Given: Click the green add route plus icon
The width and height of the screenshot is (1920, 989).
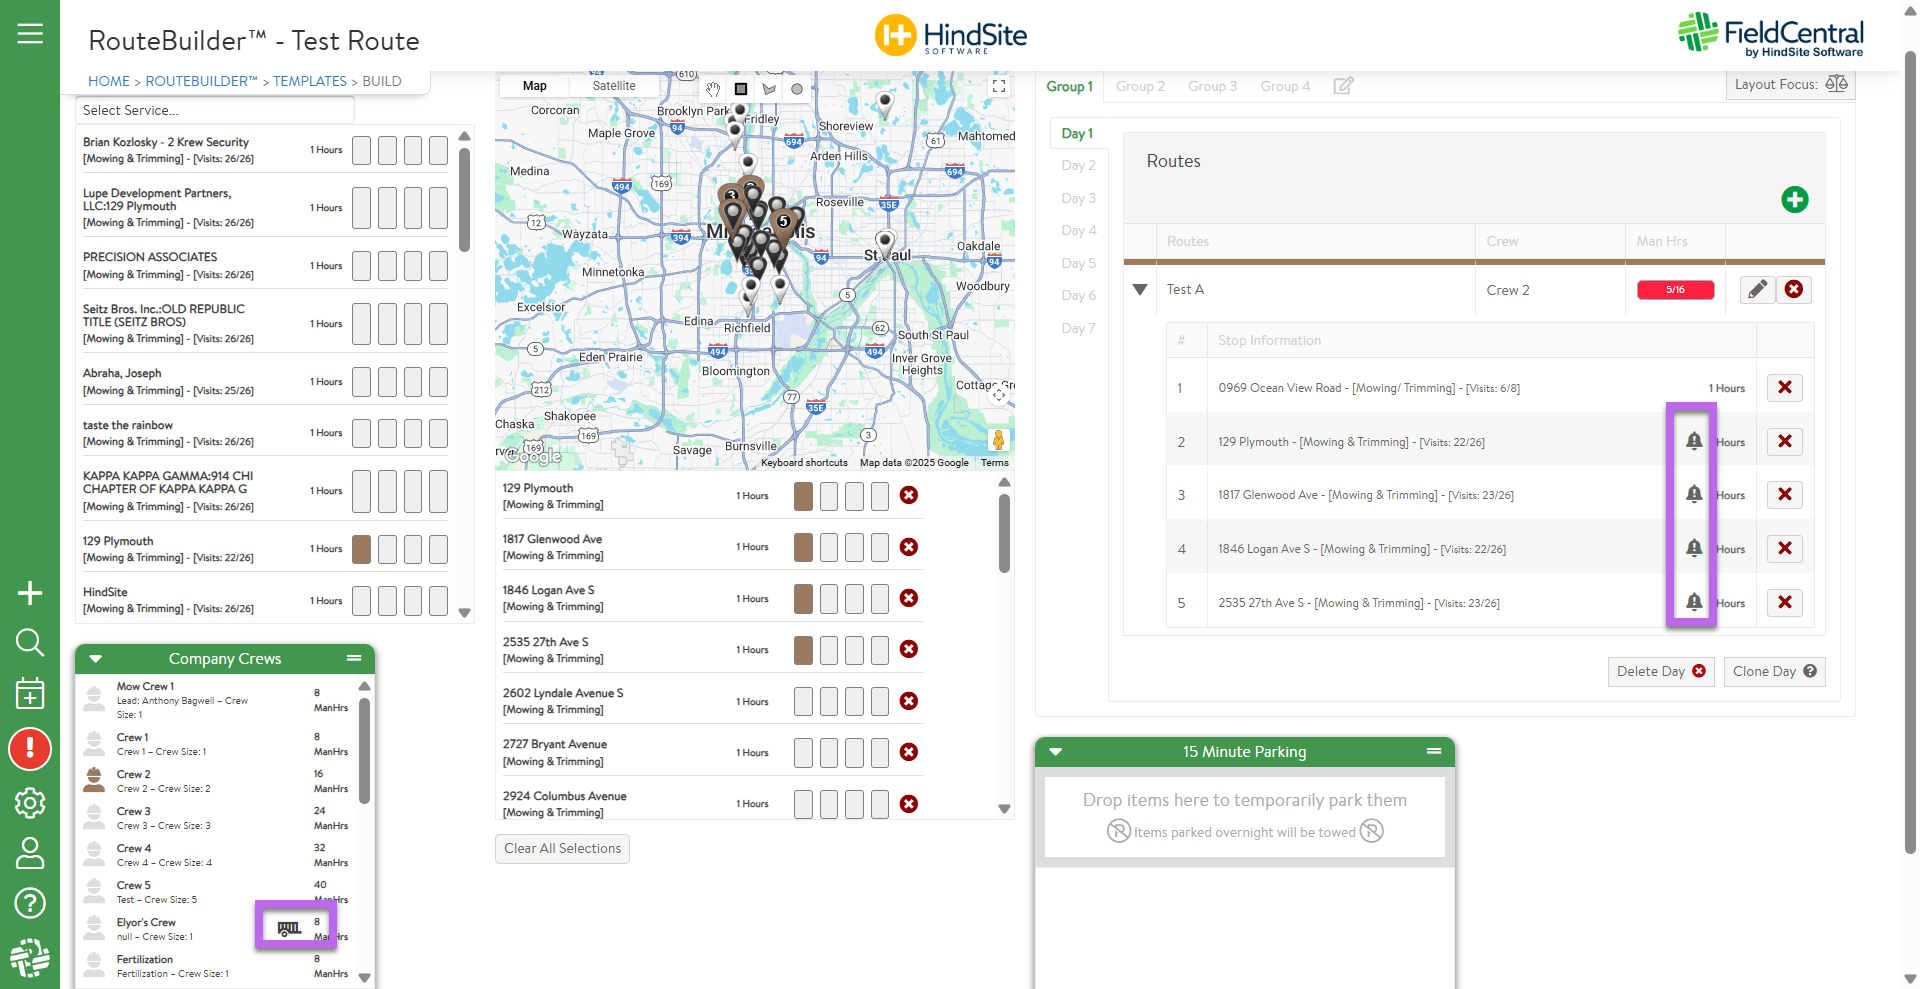Looking at the screenshot, I should (x=1794, y=200).
